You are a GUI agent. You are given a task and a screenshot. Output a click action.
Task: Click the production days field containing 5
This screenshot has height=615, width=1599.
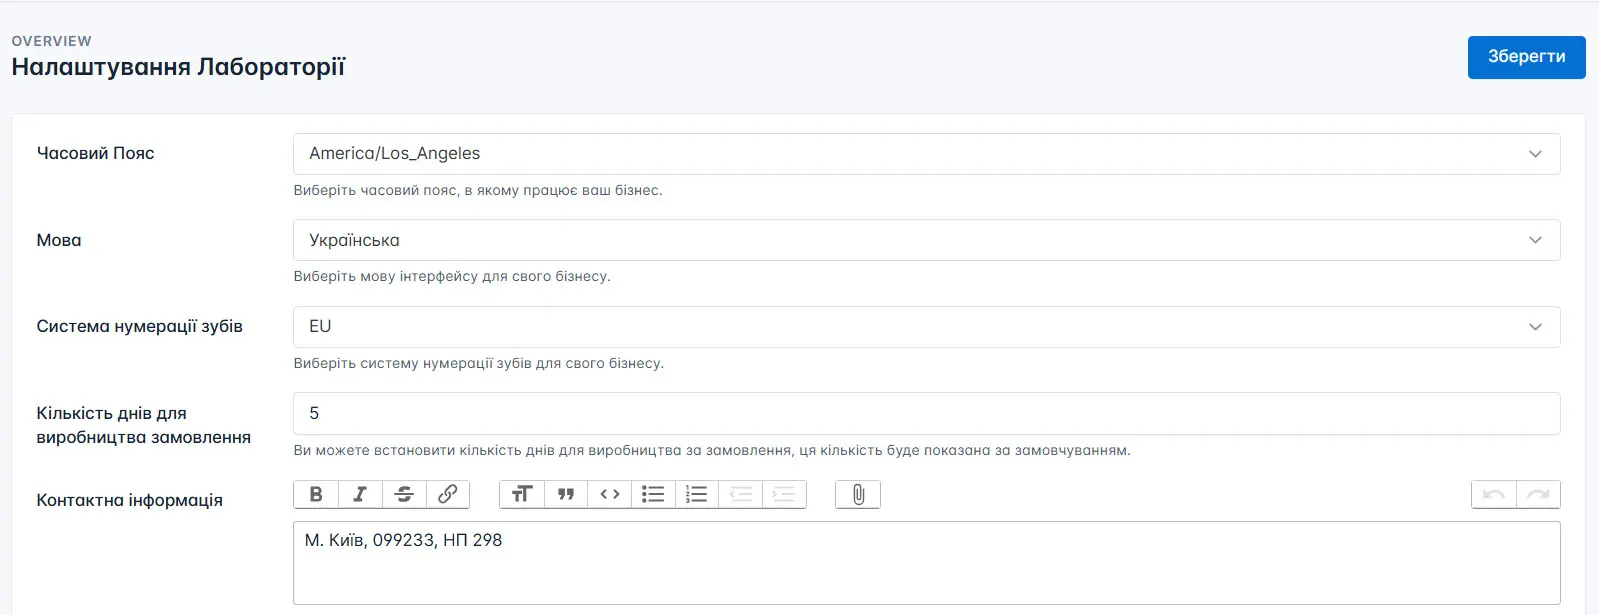(x=926, y=414)
